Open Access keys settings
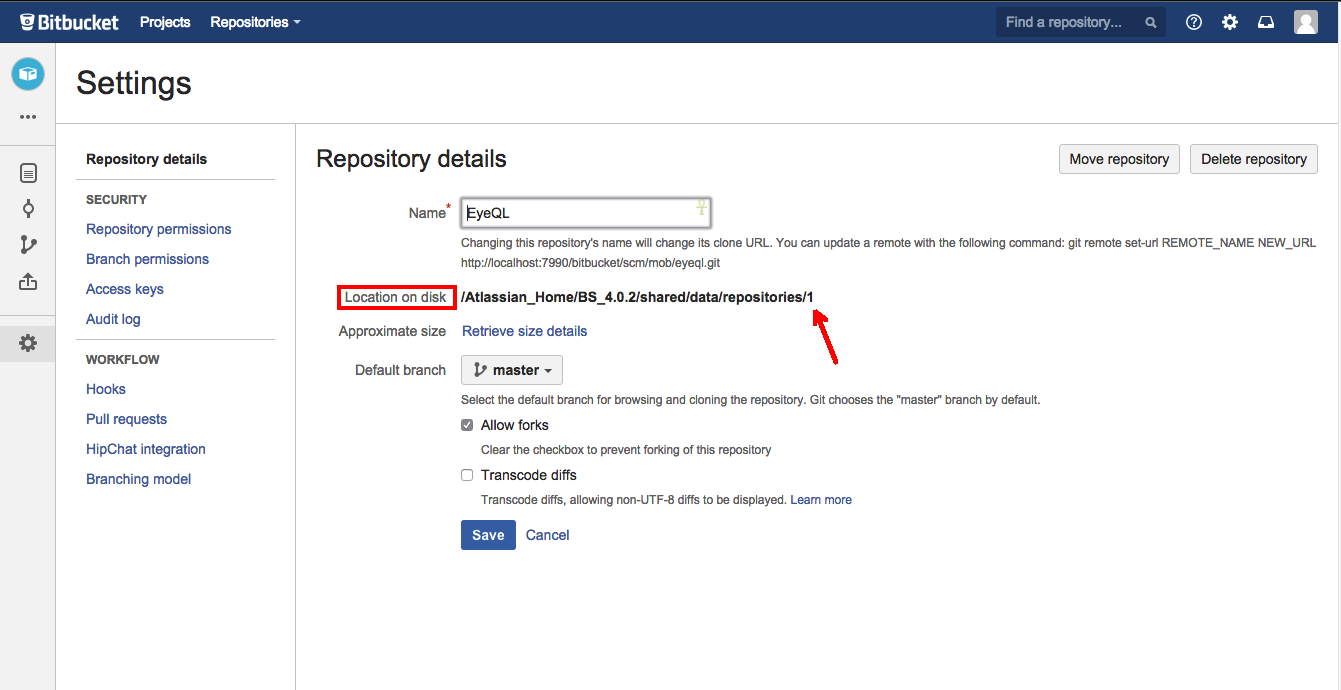Viewport: 1341px width, 690px height. pos(125,289)
